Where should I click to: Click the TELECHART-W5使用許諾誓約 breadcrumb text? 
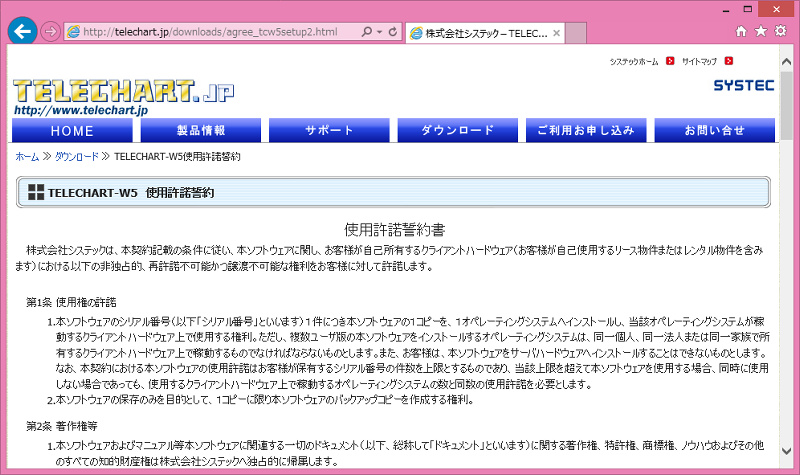point(177,157)
